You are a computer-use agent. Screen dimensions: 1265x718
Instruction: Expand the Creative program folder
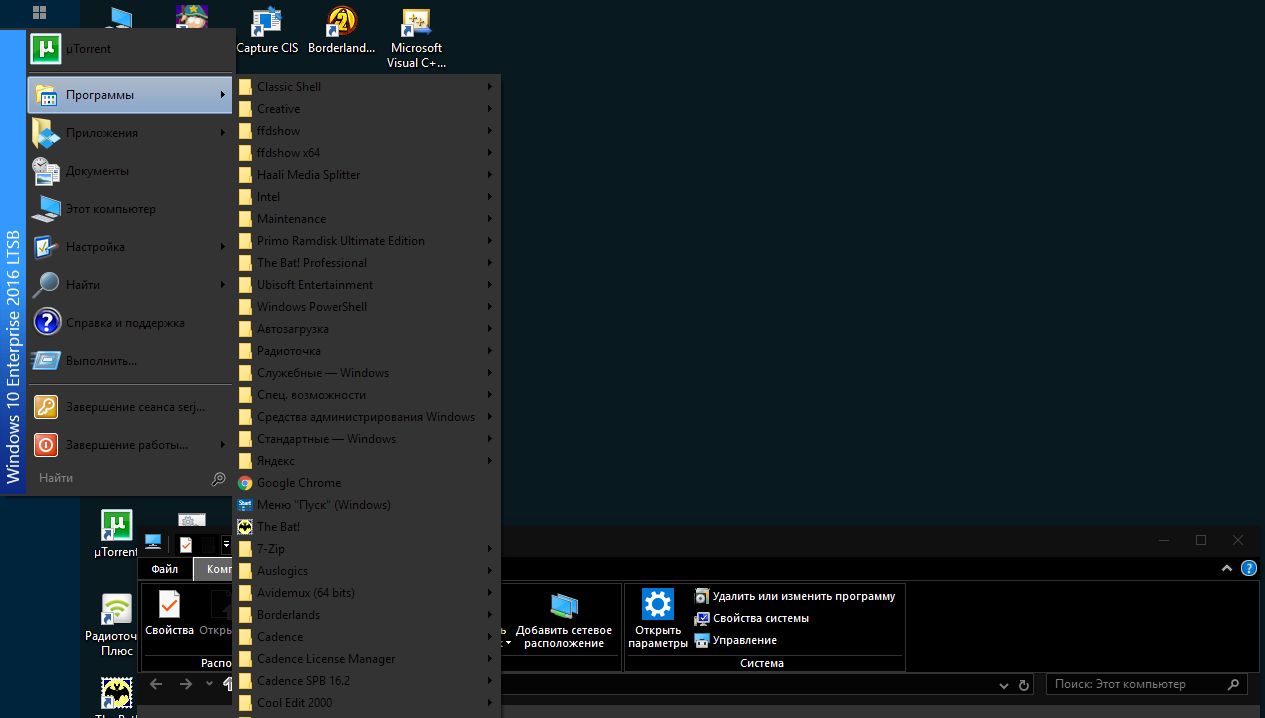click(x=366, y=109)
